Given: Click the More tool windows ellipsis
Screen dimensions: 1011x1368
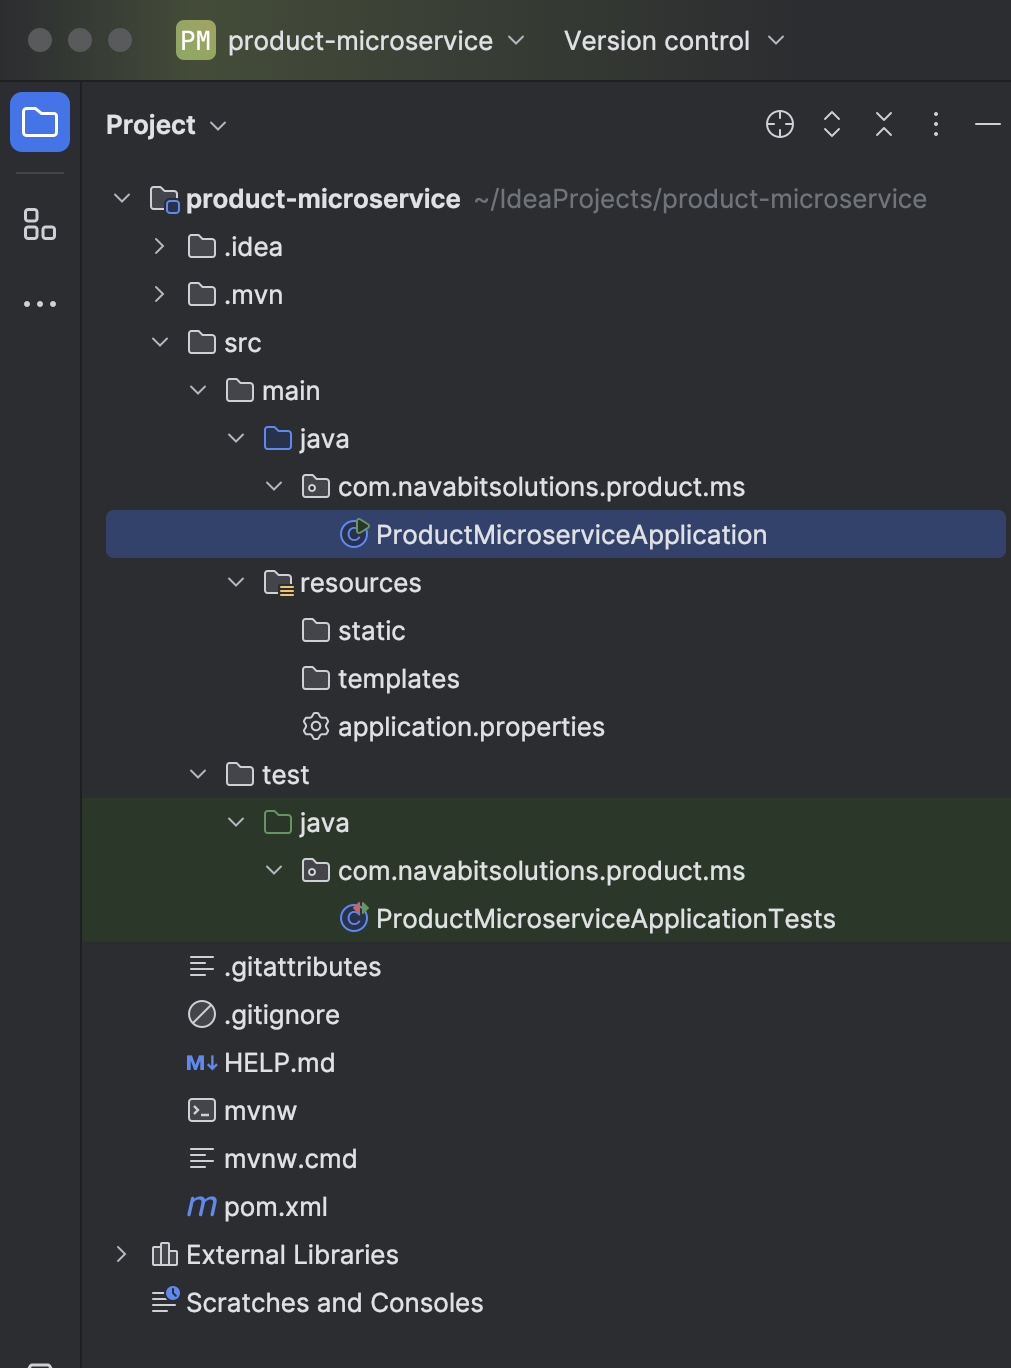Looking at the screenshot, I should tap(40, 304).
